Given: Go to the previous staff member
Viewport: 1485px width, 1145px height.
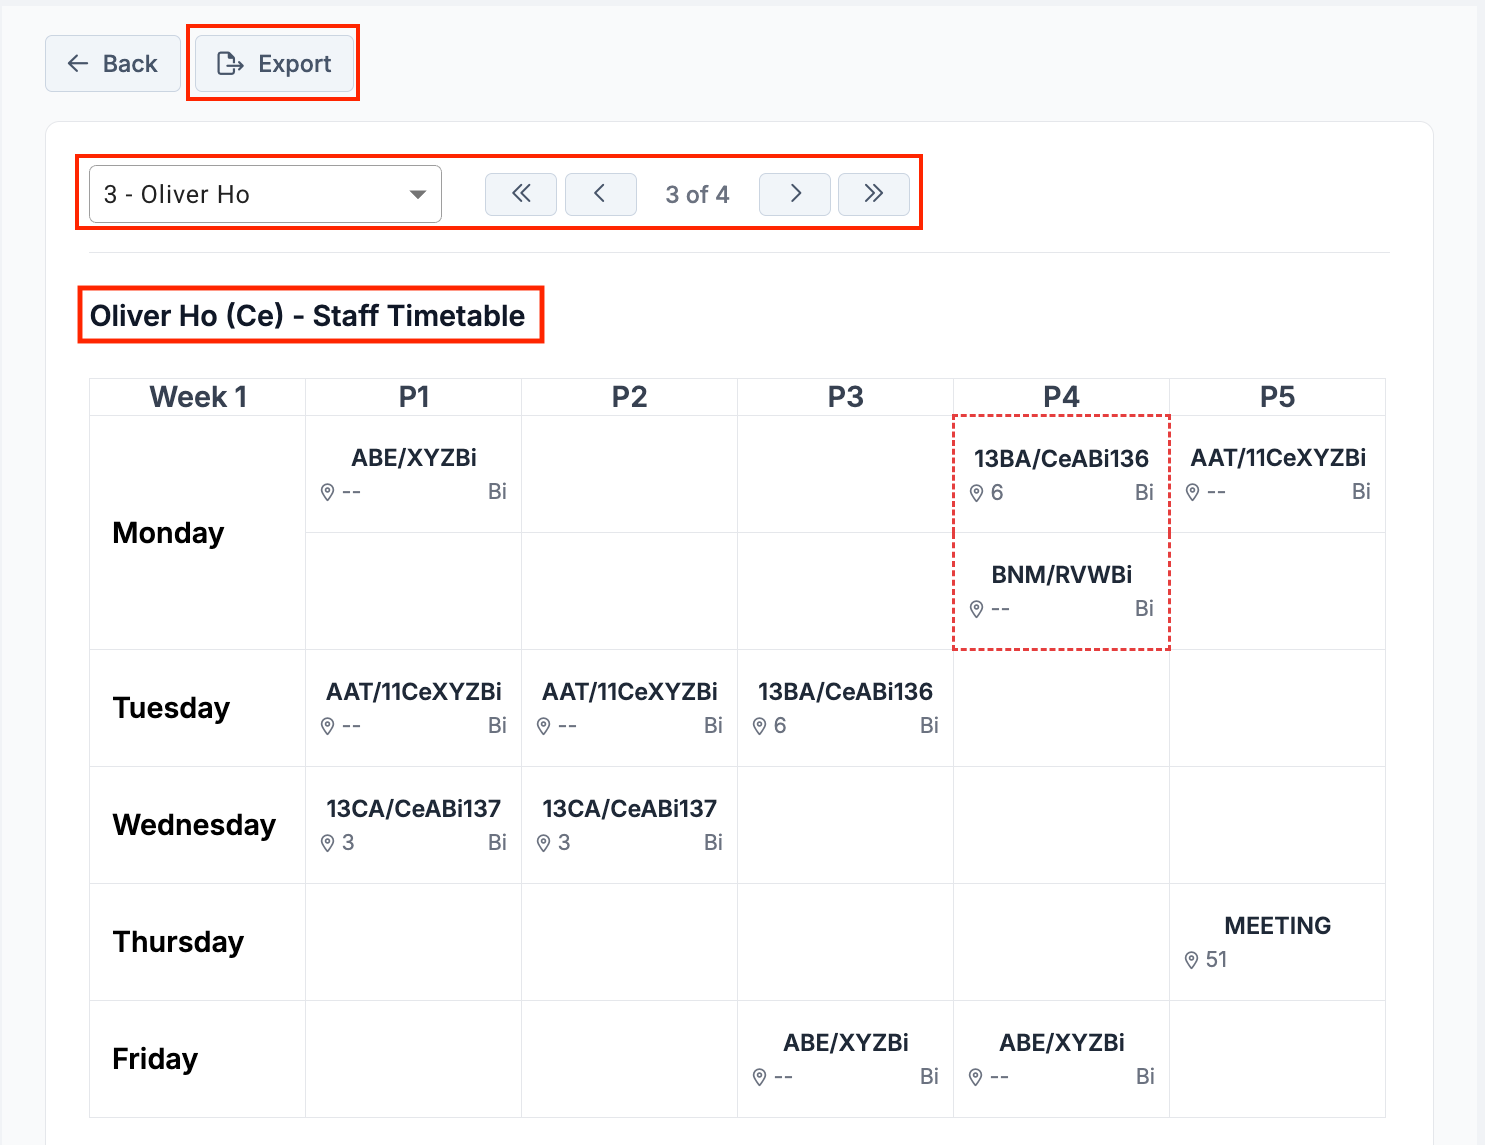Looking at the screenshot, I should coord(600,194).
